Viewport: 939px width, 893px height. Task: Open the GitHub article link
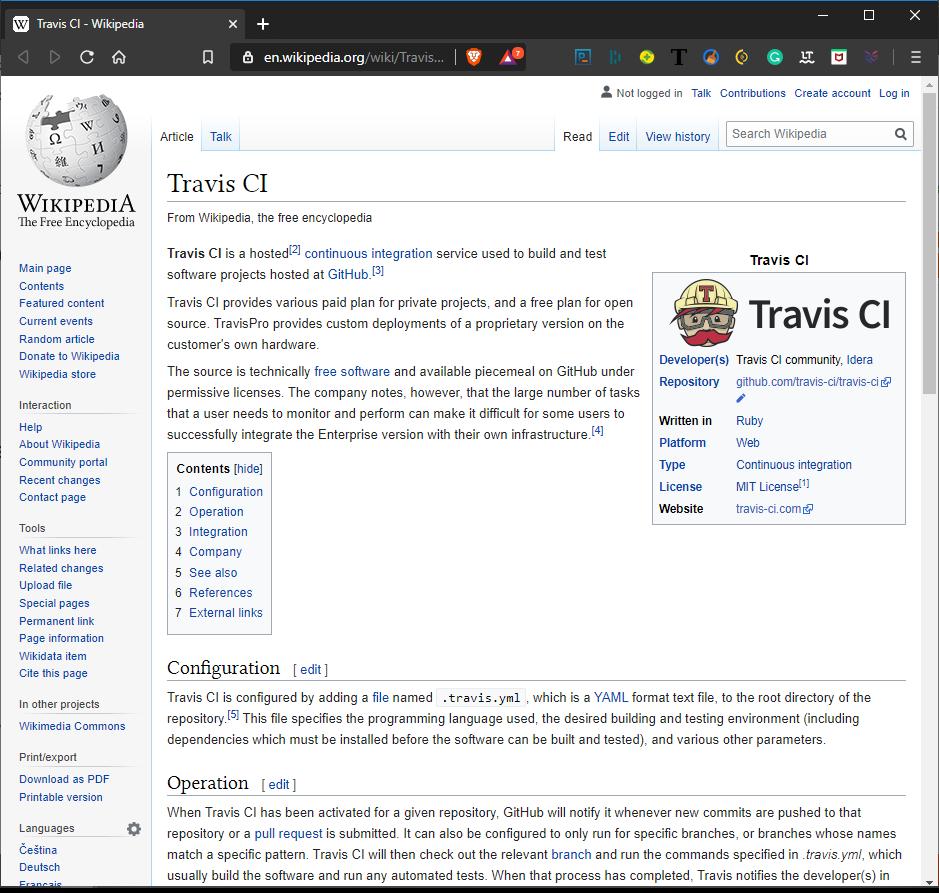pyautogui.click(x=348, y=274)
